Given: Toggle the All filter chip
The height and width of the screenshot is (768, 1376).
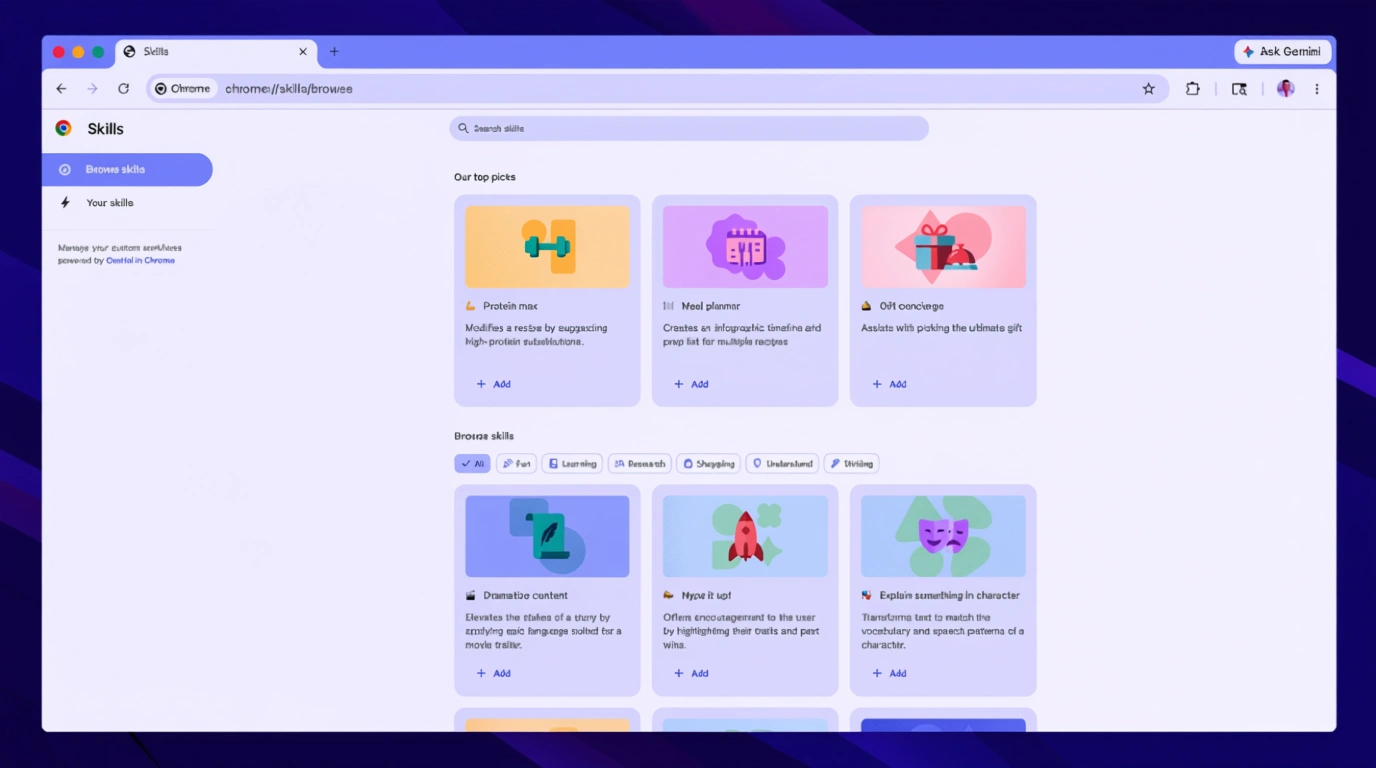Looking at the screenshot, I should coord(472,464).
